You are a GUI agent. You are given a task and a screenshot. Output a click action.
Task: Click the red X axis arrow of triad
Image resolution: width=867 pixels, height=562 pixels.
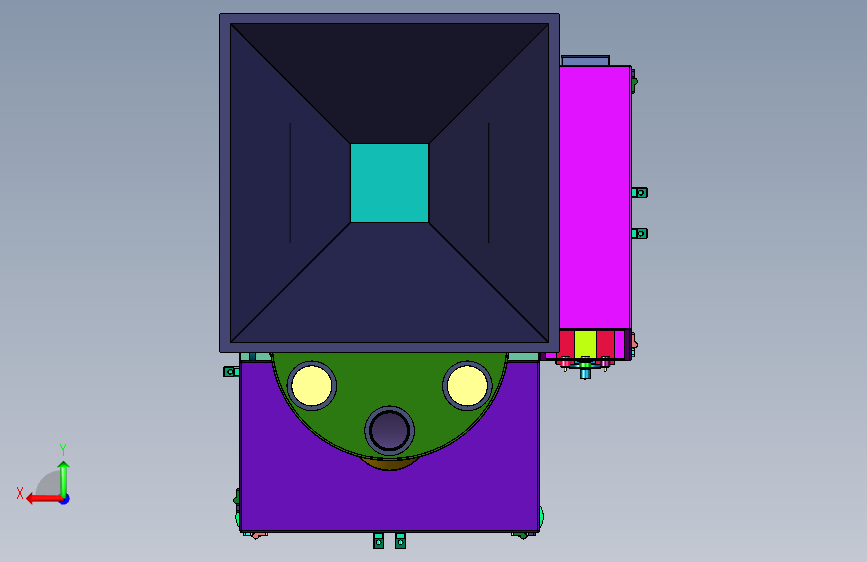pos(44,499)
